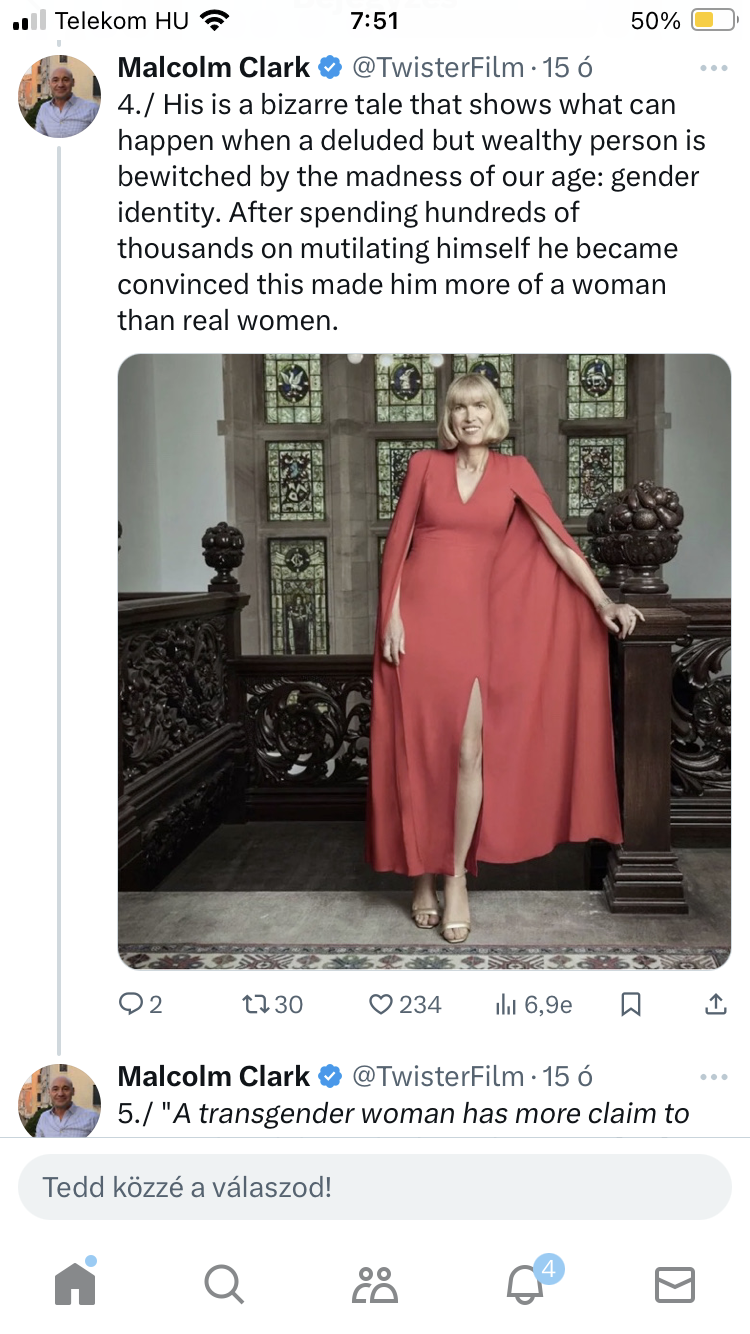This screenshot has width=750, height=1334.
Task: Open more options on tweet 5
Action: click(x=714, y=1077)
